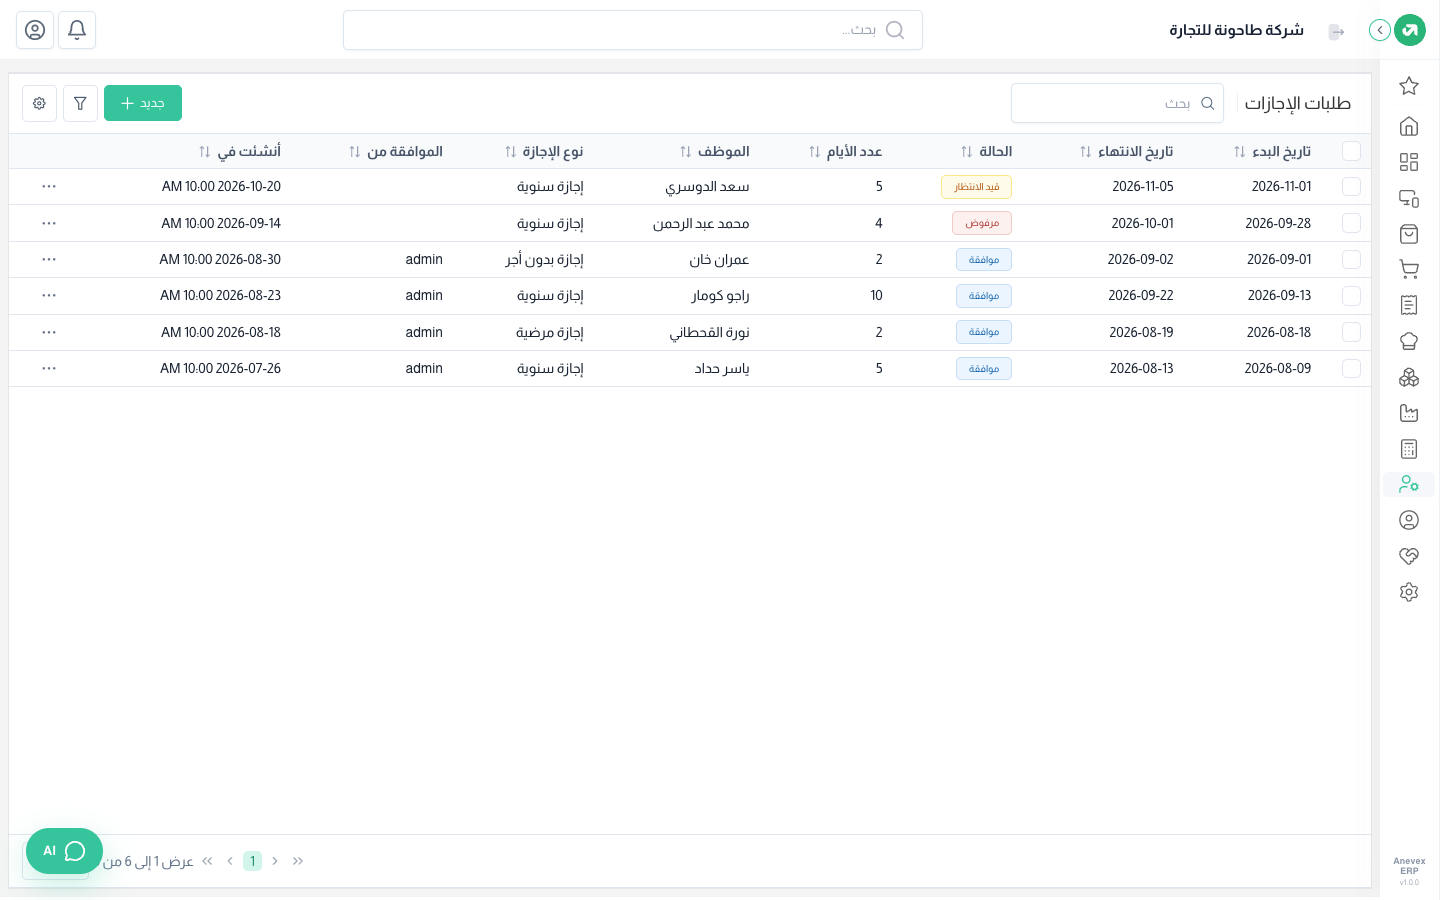Open the factory manufacturing icon in sidebar
Screen dimensions: 1440x900
click(1409, 413)
